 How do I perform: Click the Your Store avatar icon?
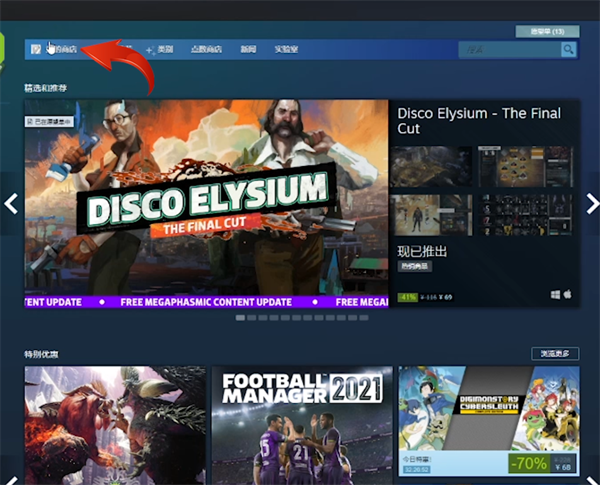click(x=36, y=49)
